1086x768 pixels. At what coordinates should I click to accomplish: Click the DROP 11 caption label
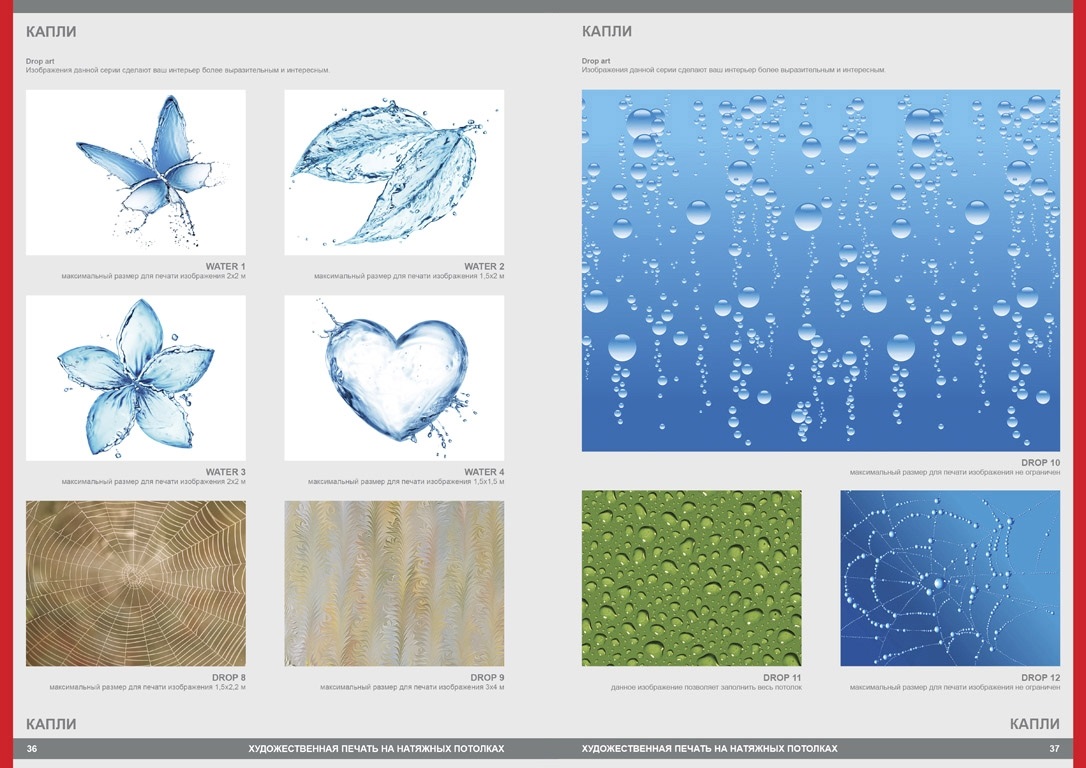(x=782, y=678)
